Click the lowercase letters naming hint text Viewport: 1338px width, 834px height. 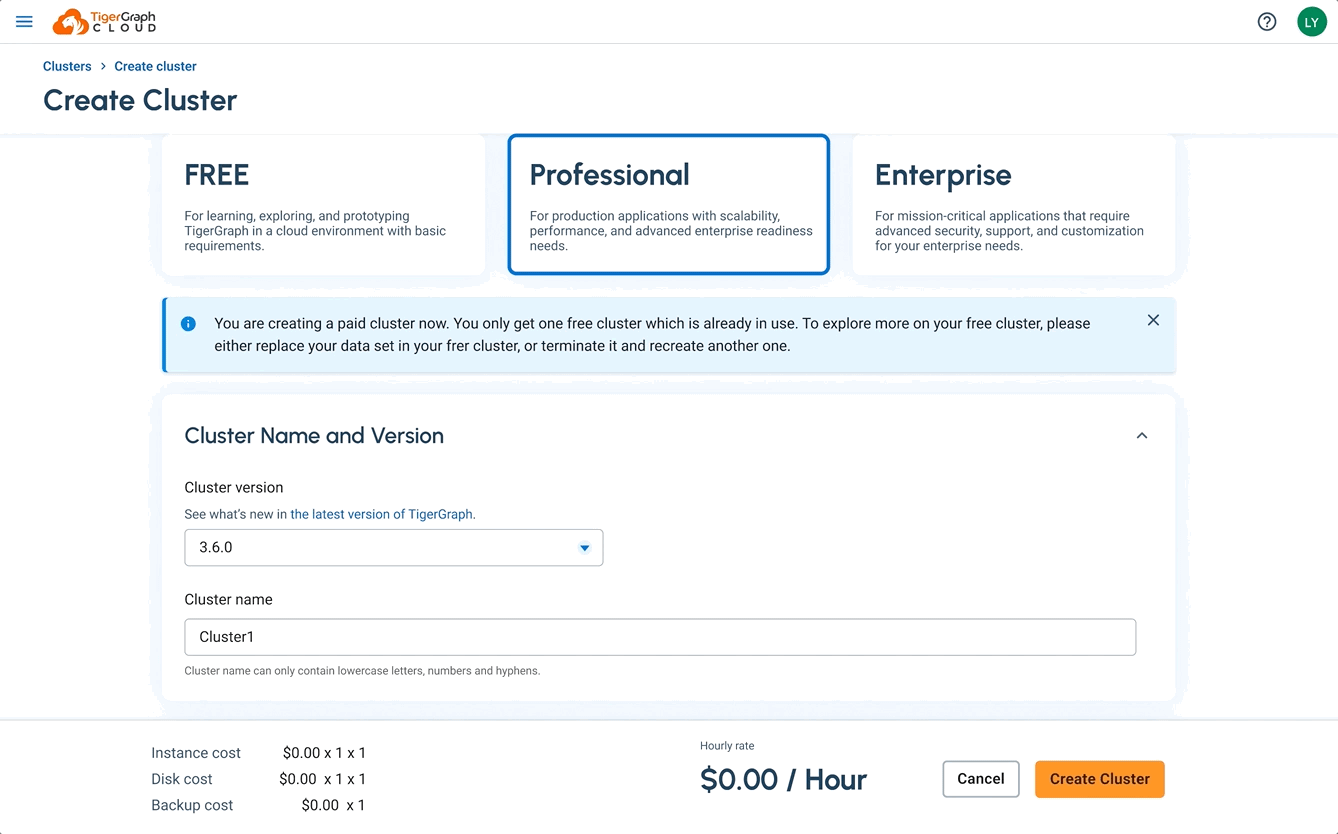[362, 671]
